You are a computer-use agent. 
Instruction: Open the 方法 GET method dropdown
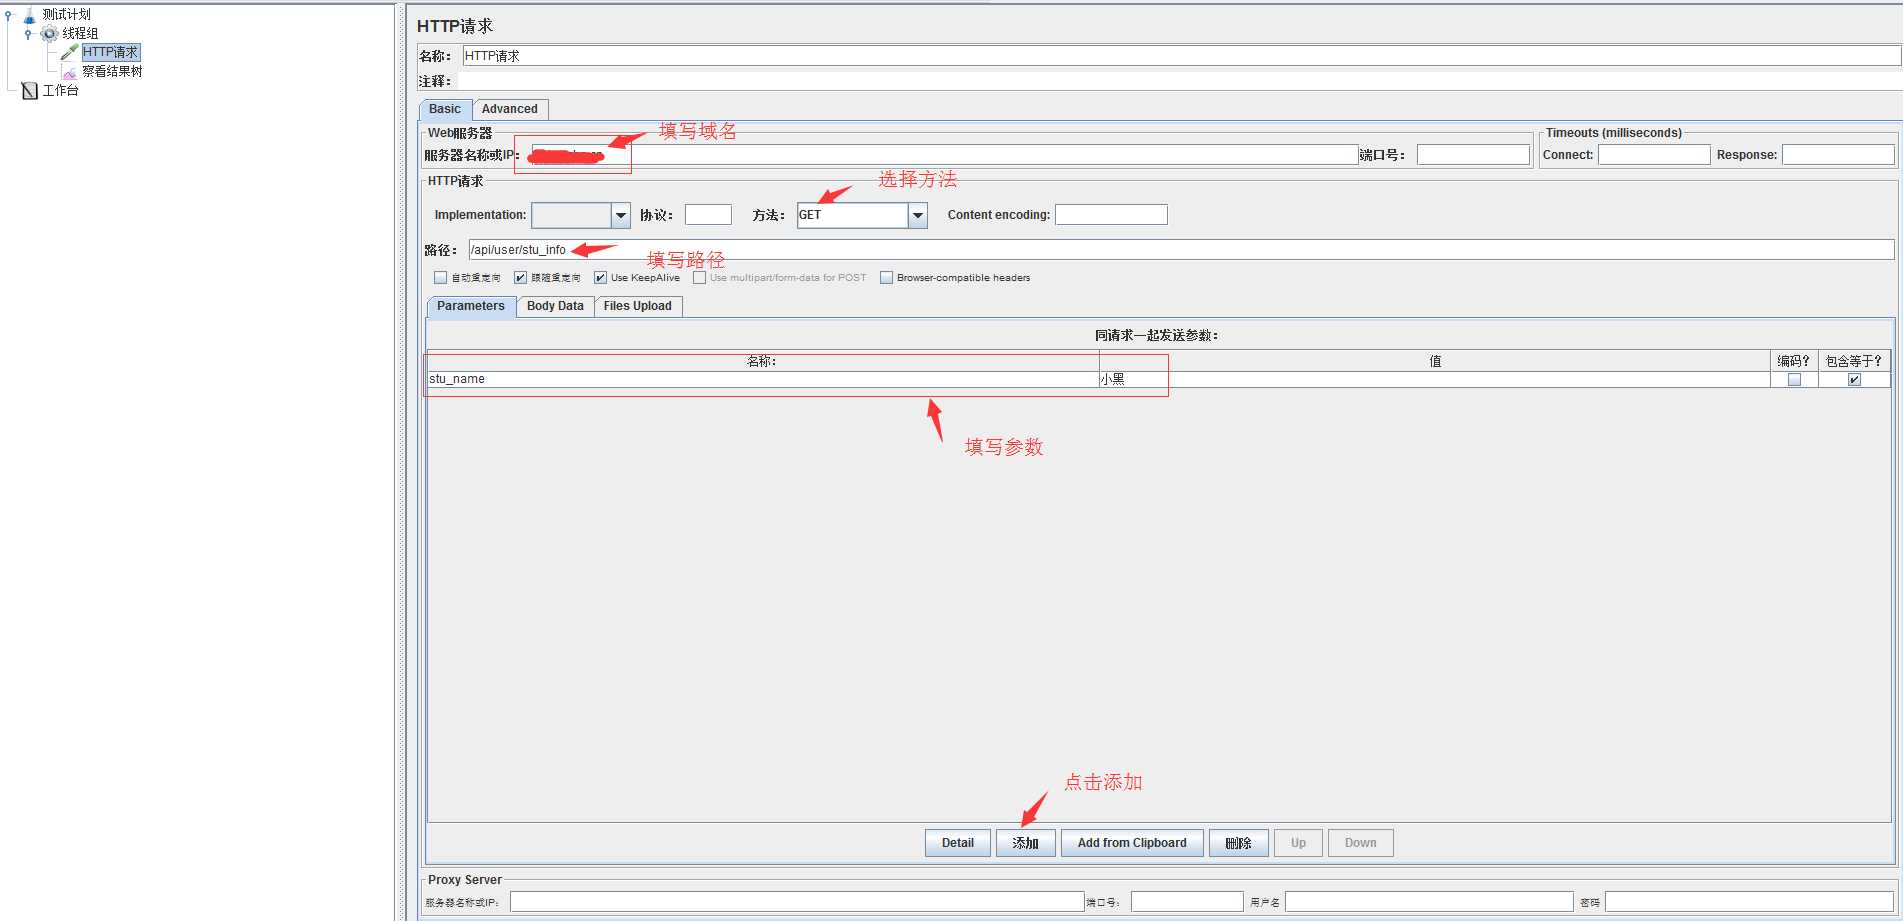(918, 215)
